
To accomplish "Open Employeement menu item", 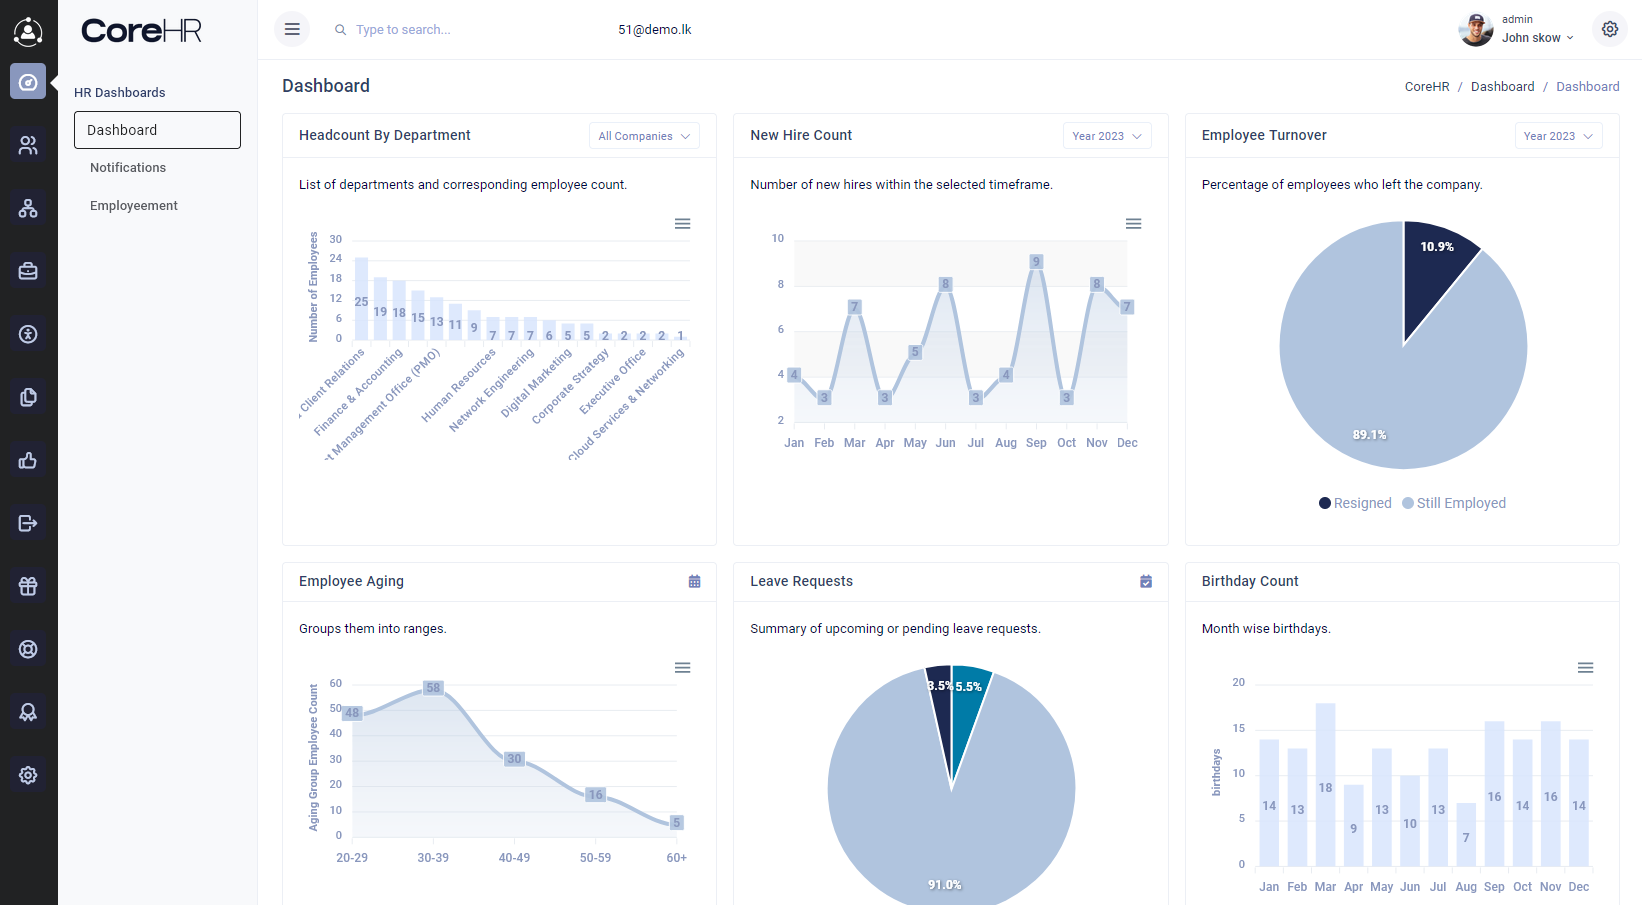I will 134,206.
